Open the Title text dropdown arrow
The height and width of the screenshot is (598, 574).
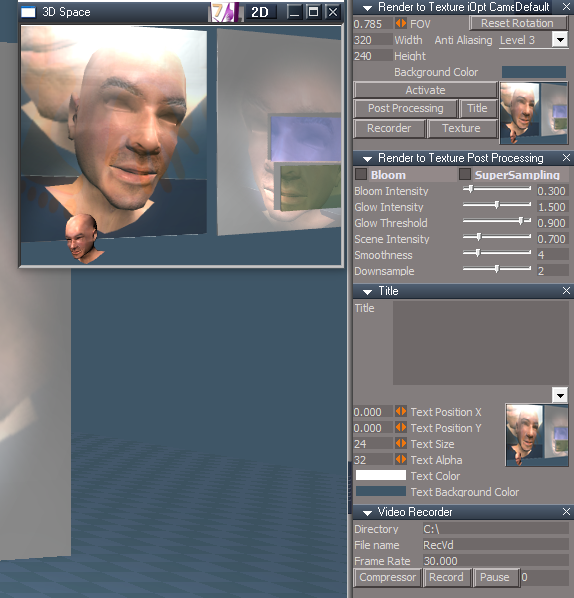click(x=560, y=395)
